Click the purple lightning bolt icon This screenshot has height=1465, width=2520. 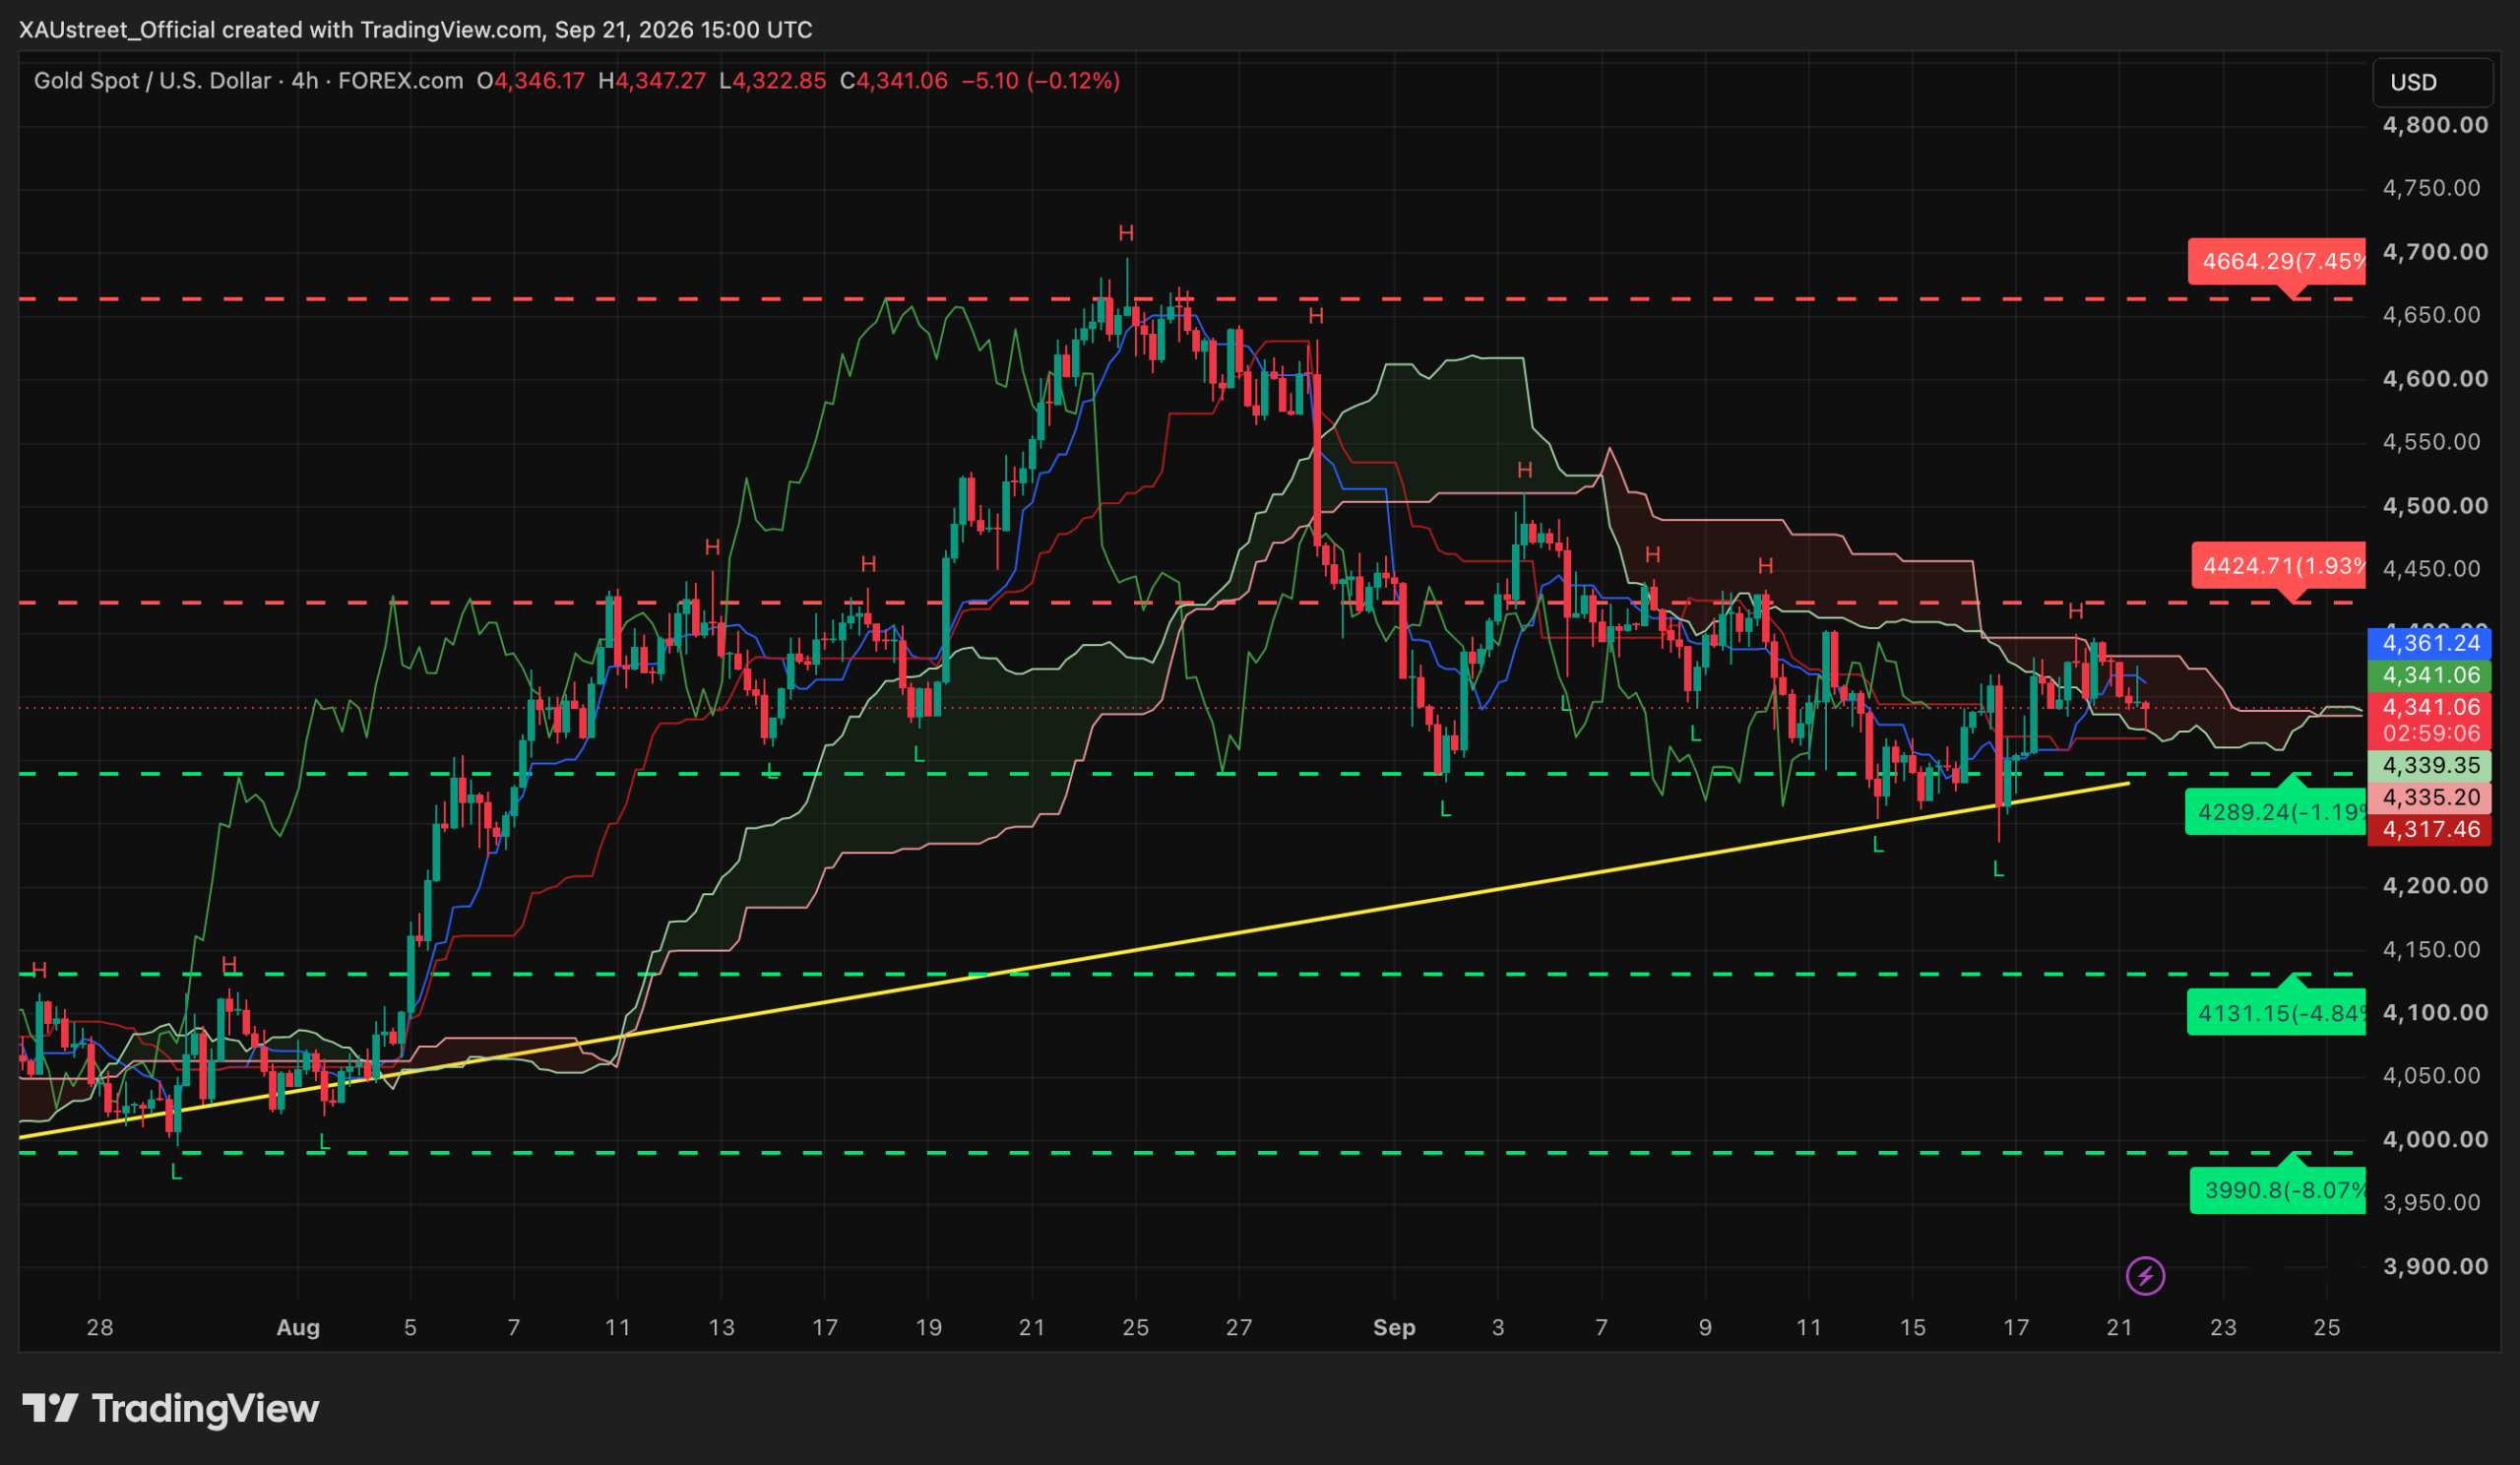pos(2145,1276)
